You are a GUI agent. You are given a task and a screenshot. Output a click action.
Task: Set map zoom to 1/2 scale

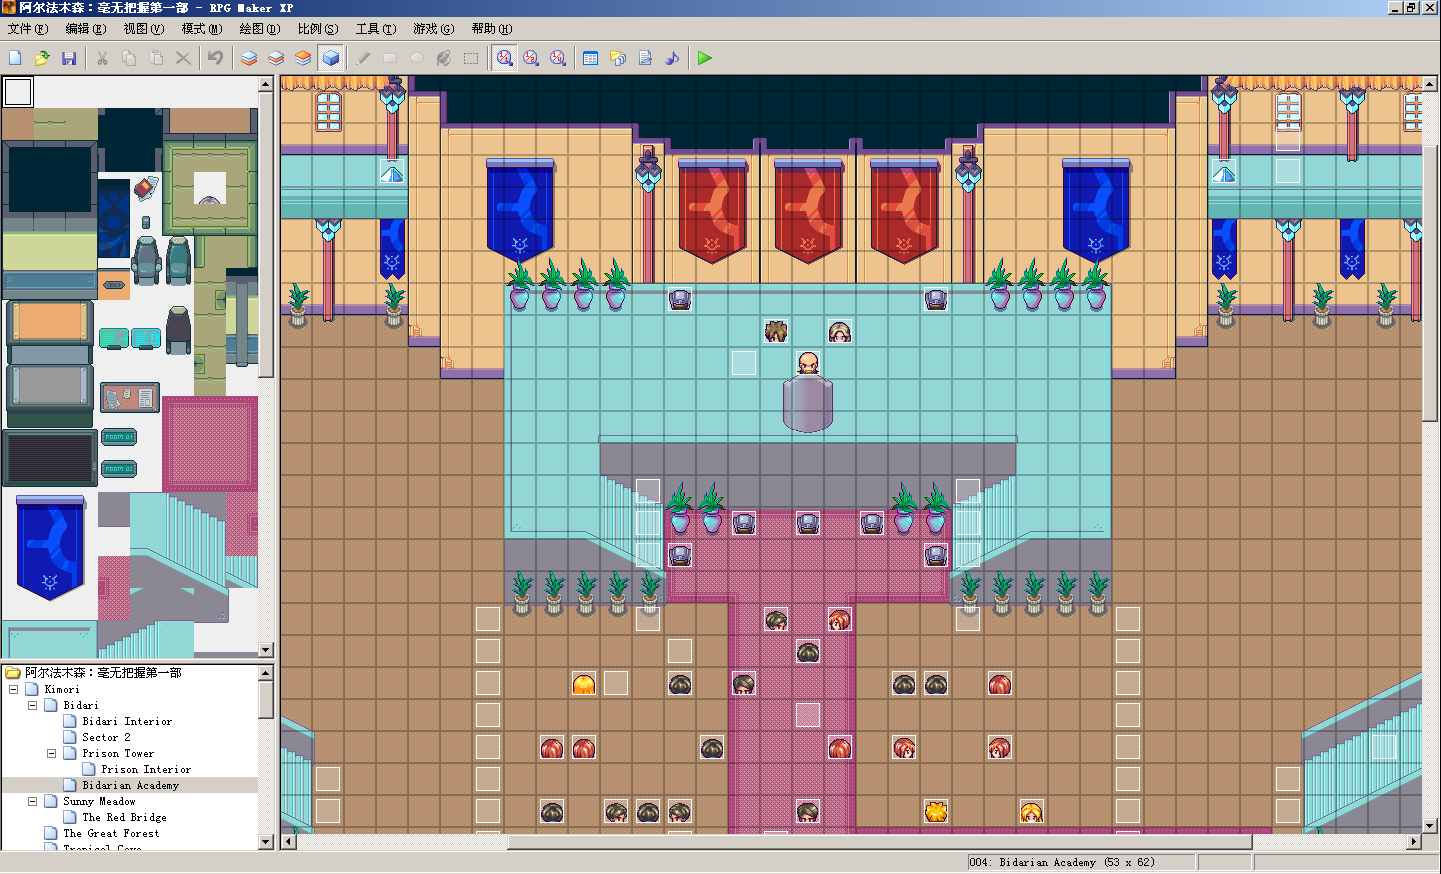531,58
